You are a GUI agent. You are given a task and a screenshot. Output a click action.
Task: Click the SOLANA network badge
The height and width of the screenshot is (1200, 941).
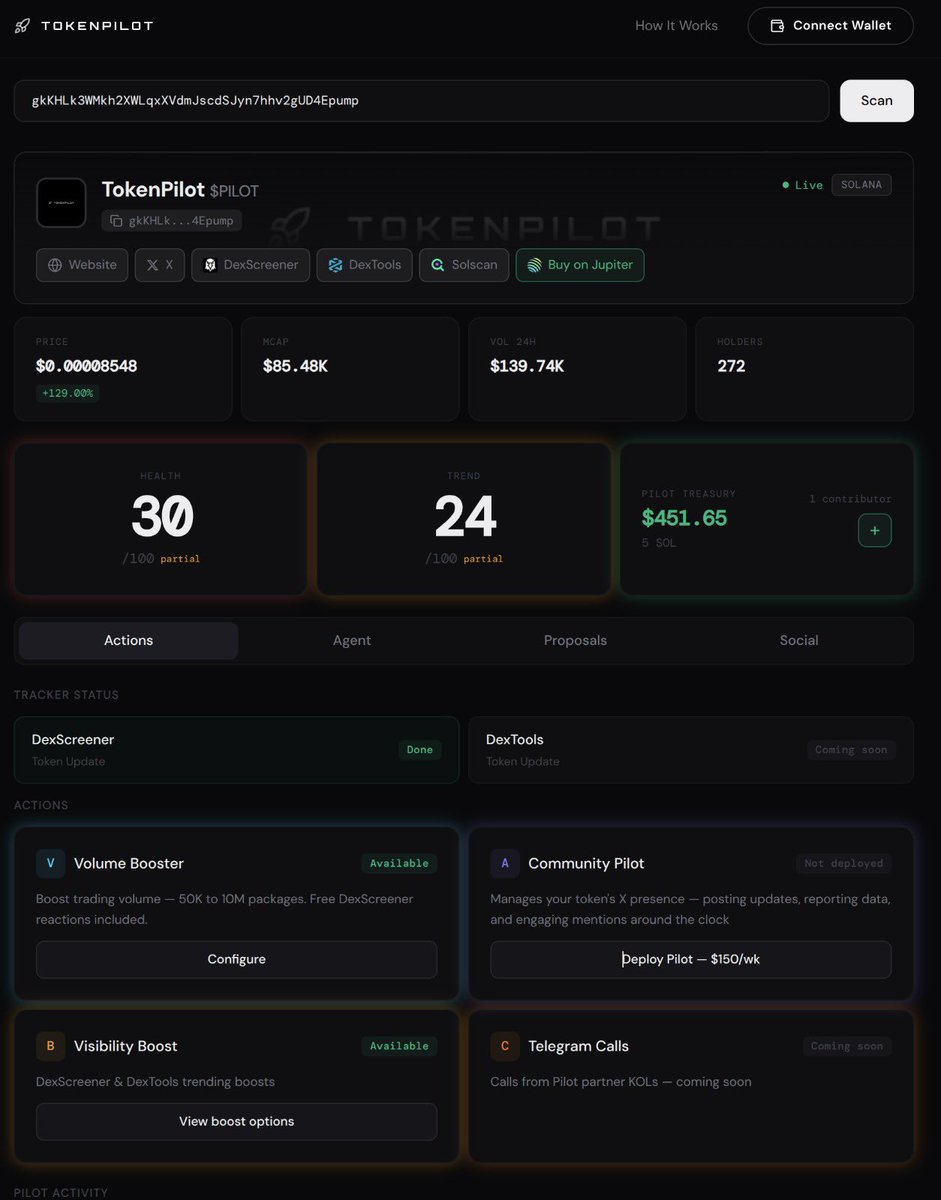[x=861, y=185]
